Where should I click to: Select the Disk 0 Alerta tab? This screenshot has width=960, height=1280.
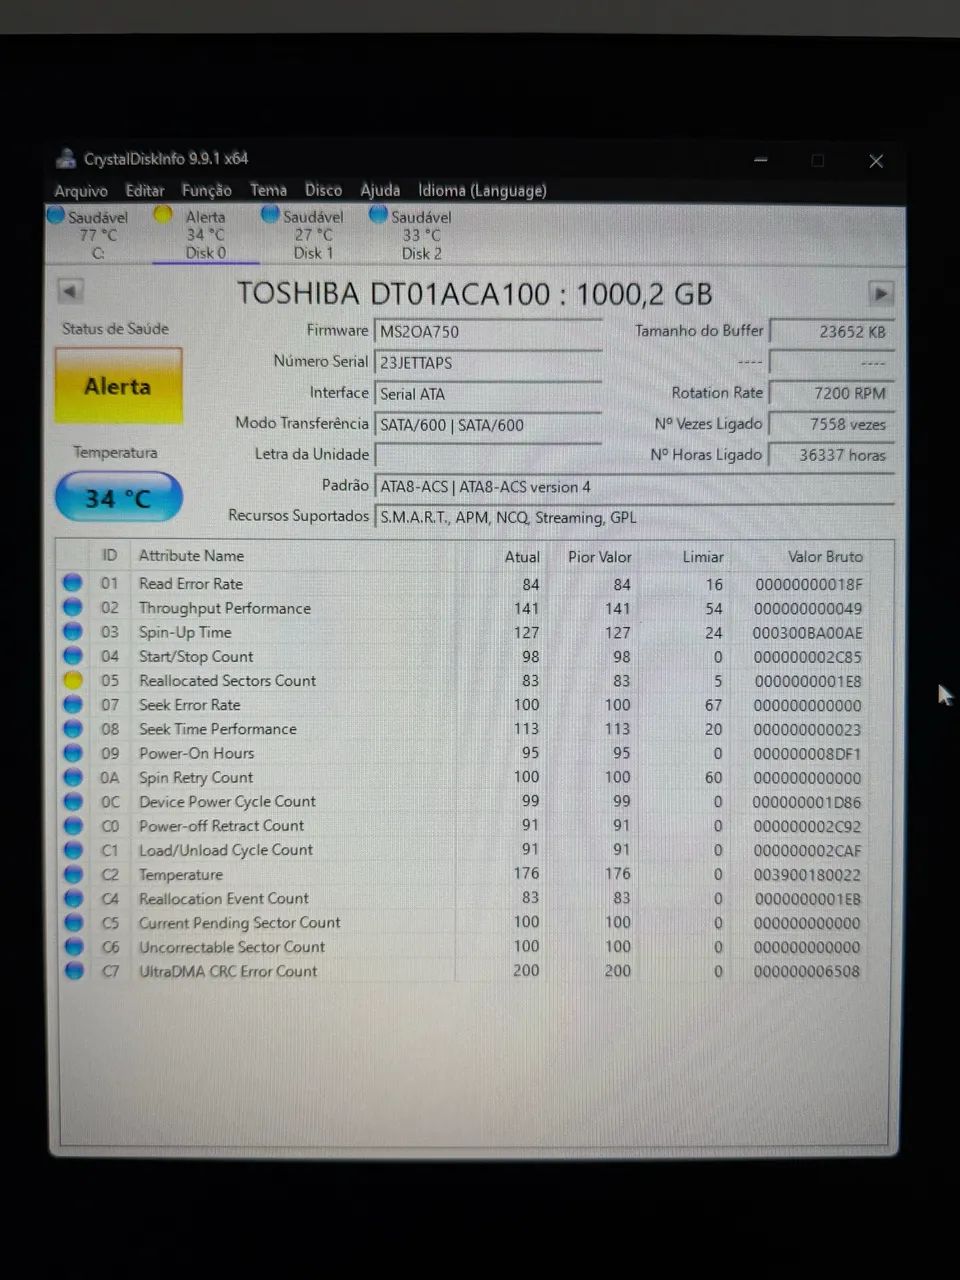pos(205,234)
